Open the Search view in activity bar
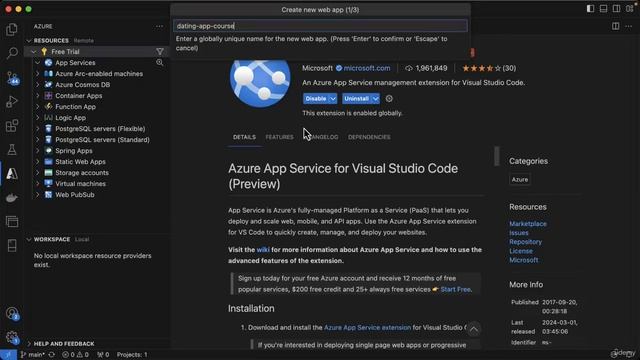 coord(12,53)
